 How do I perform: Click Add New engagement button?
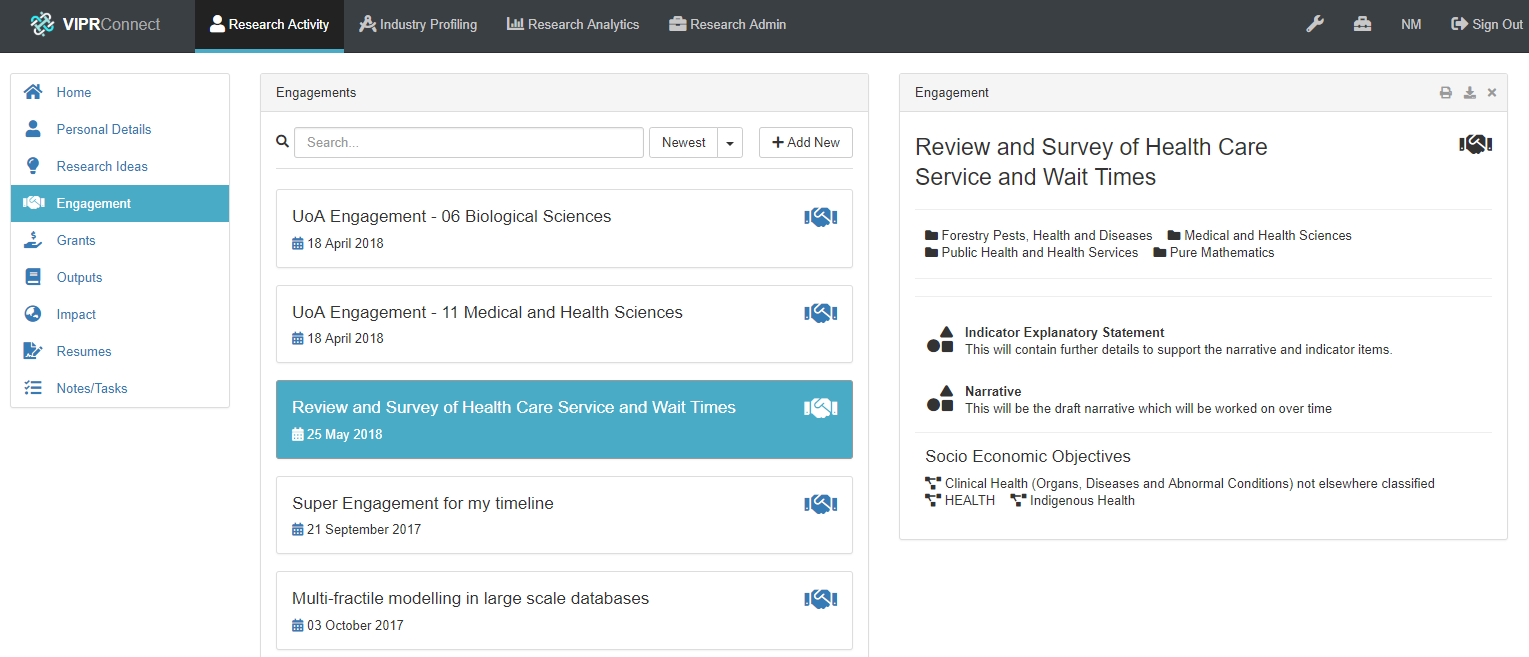pos(806,142)
